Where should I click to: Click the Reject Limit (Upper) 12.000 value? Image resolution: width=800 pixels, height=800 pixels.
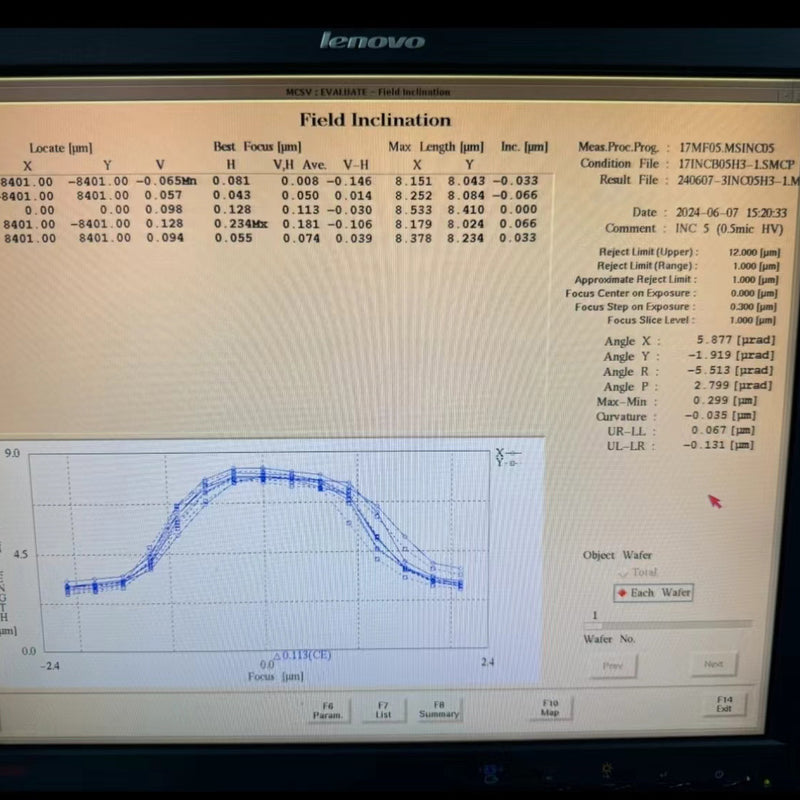(754, 252)
